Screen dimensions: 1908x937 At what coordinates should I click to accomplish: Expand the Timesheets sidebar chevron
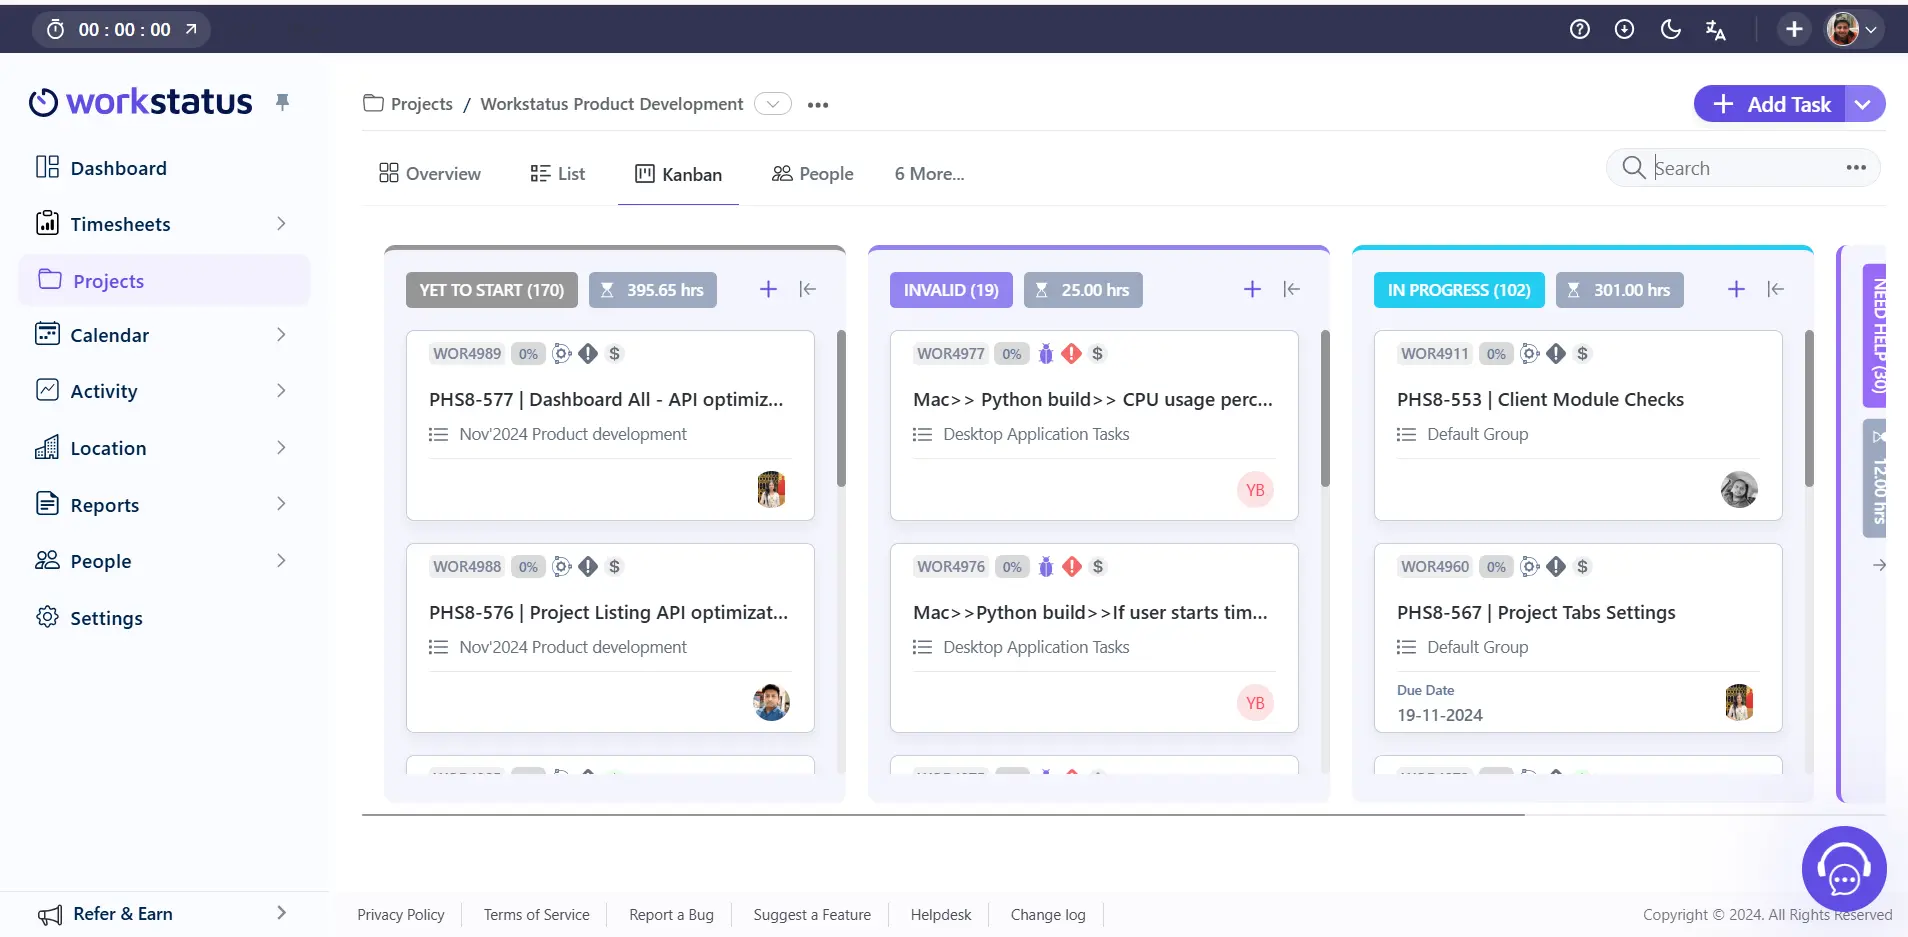[x=281, y=224]
